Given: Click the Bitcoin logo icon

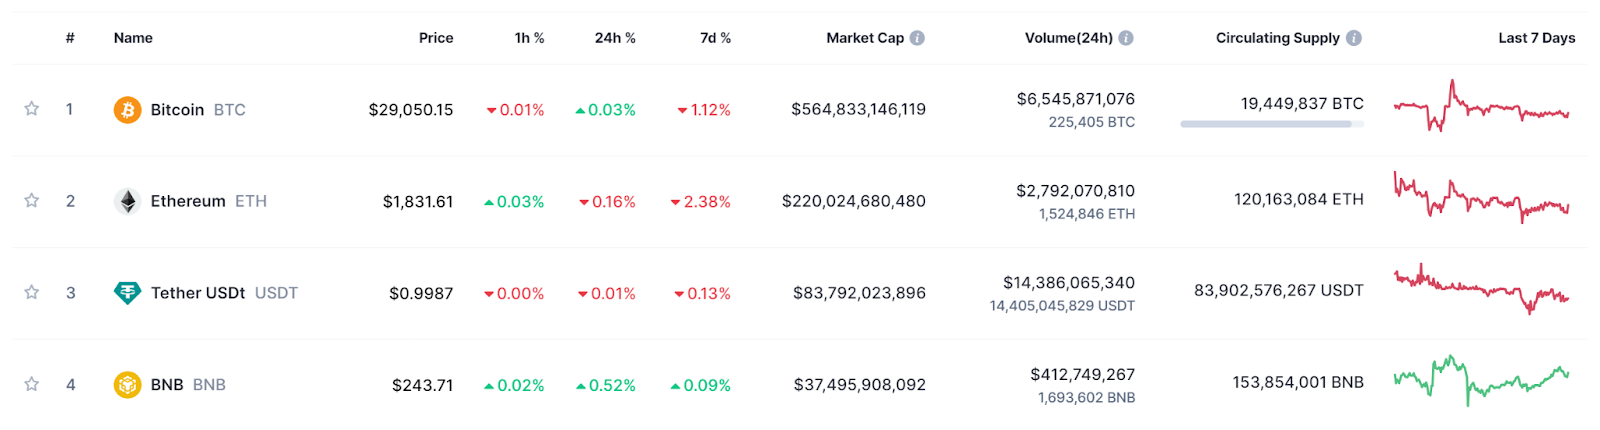Looking at the screenshot, I should coord(127,109).
